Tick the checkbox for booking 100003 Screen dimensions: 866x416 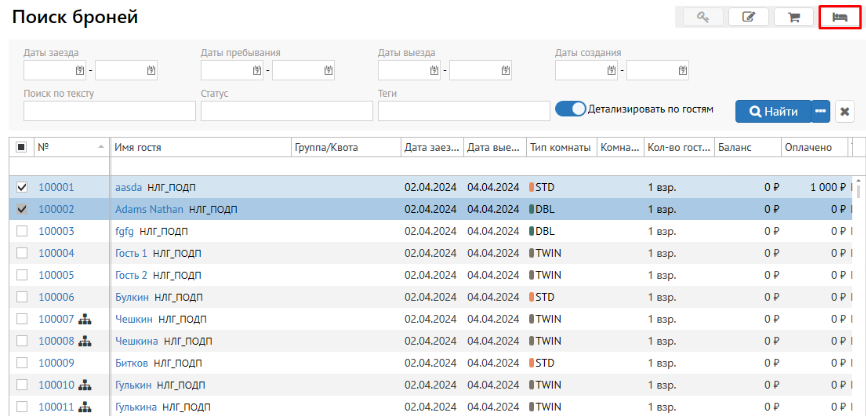click(x=22, y=231)
